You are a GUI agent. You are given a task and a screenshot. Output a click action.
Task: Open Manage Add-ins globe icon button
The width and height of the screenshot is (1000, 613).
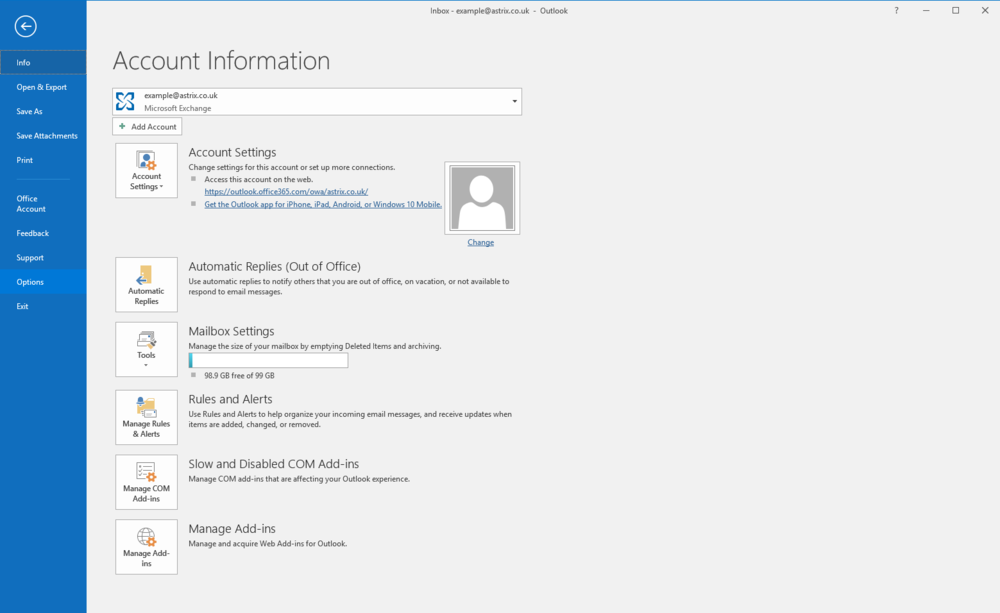(x=146, y=547)
